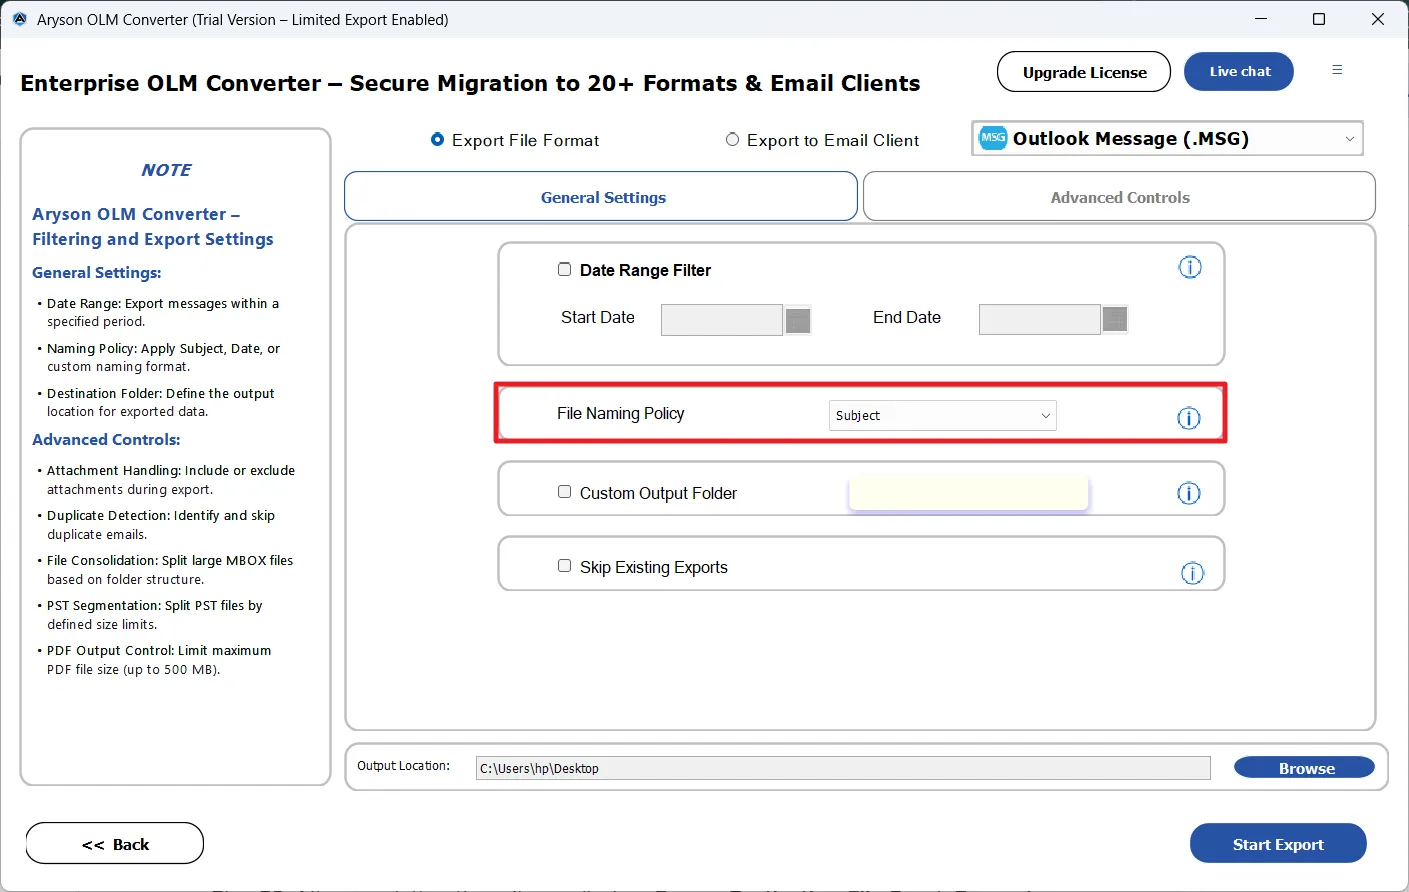Expand the Outlook Message (.MSG) format dropdown
1409x892 pixels.
pos(1349,139)
